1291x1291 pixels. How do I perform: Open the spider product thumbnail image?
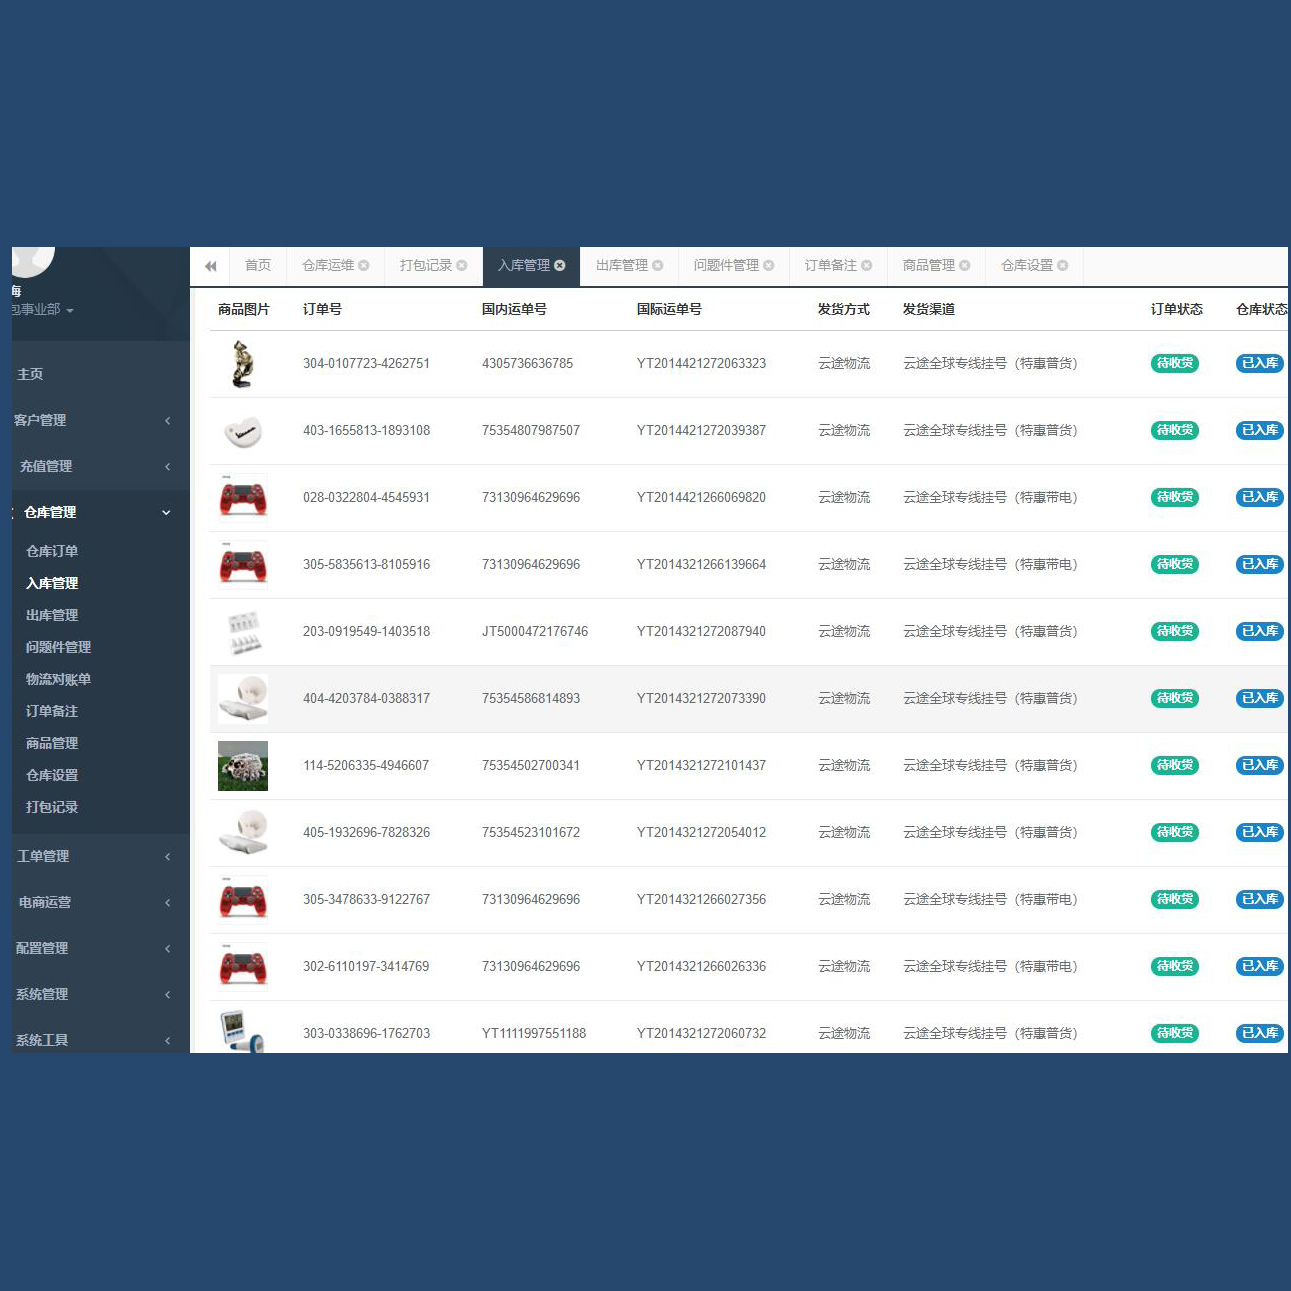tap(243, 766)
